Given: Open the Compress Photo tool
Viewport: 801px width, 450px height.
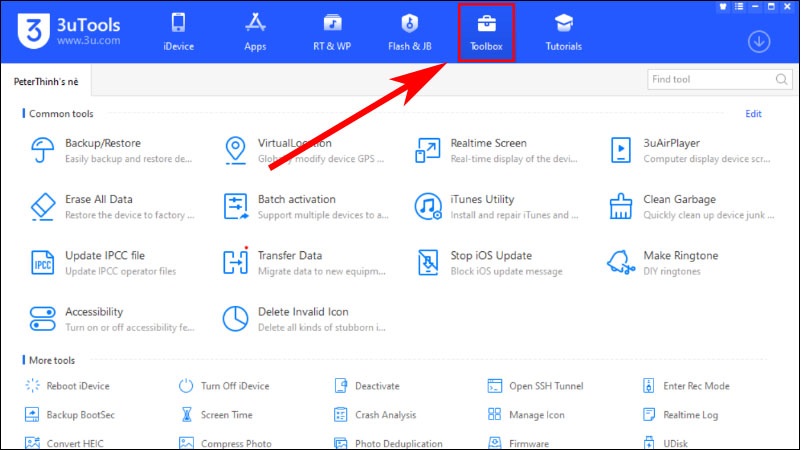Looking at the screenshot, I should 225,443.
